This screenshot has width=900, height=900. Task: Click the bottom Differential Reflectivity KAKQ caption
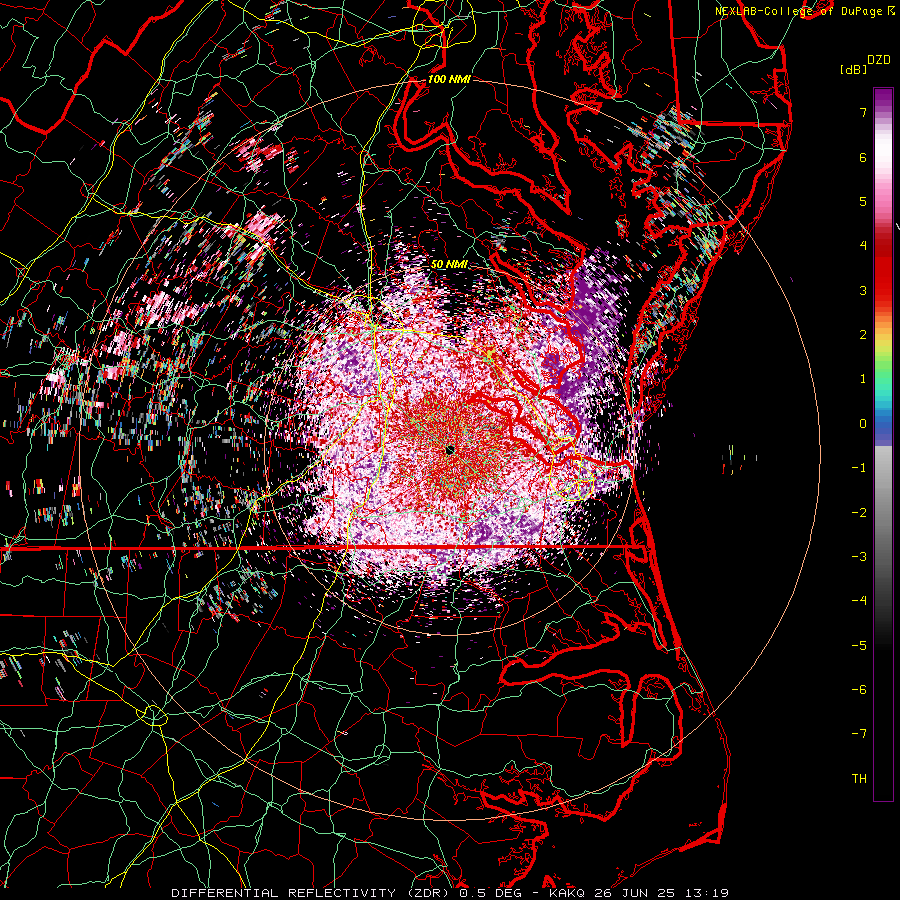tap(450, 893)
